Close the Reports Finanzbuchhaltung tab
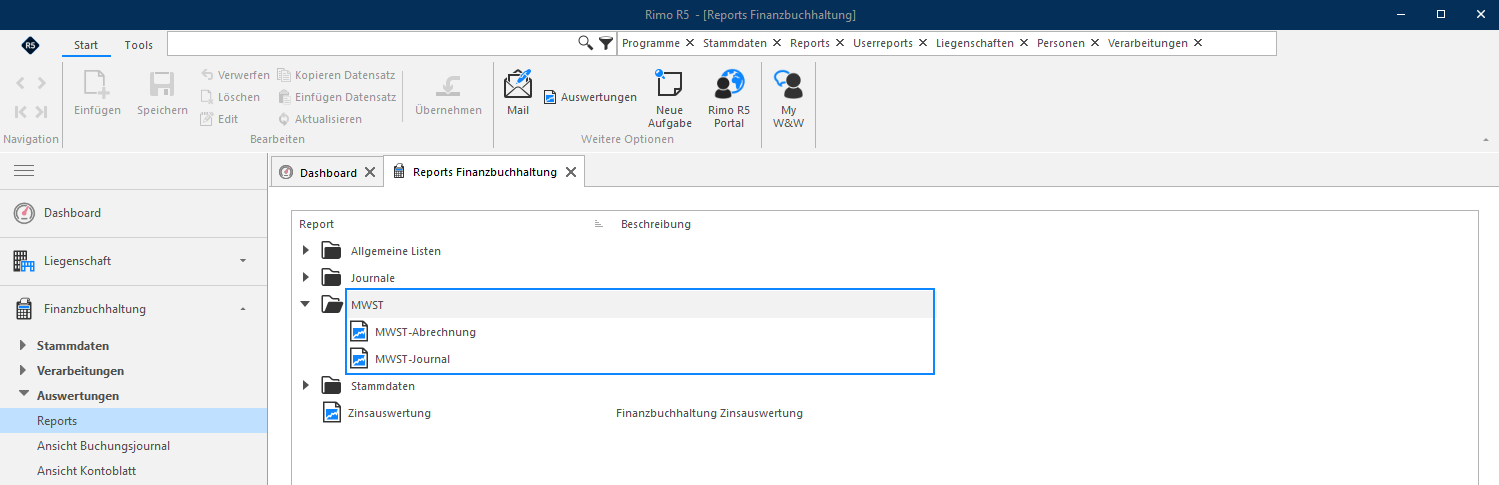The height and width of the screenshot is (485, 1499). click(x=570, y=172)
